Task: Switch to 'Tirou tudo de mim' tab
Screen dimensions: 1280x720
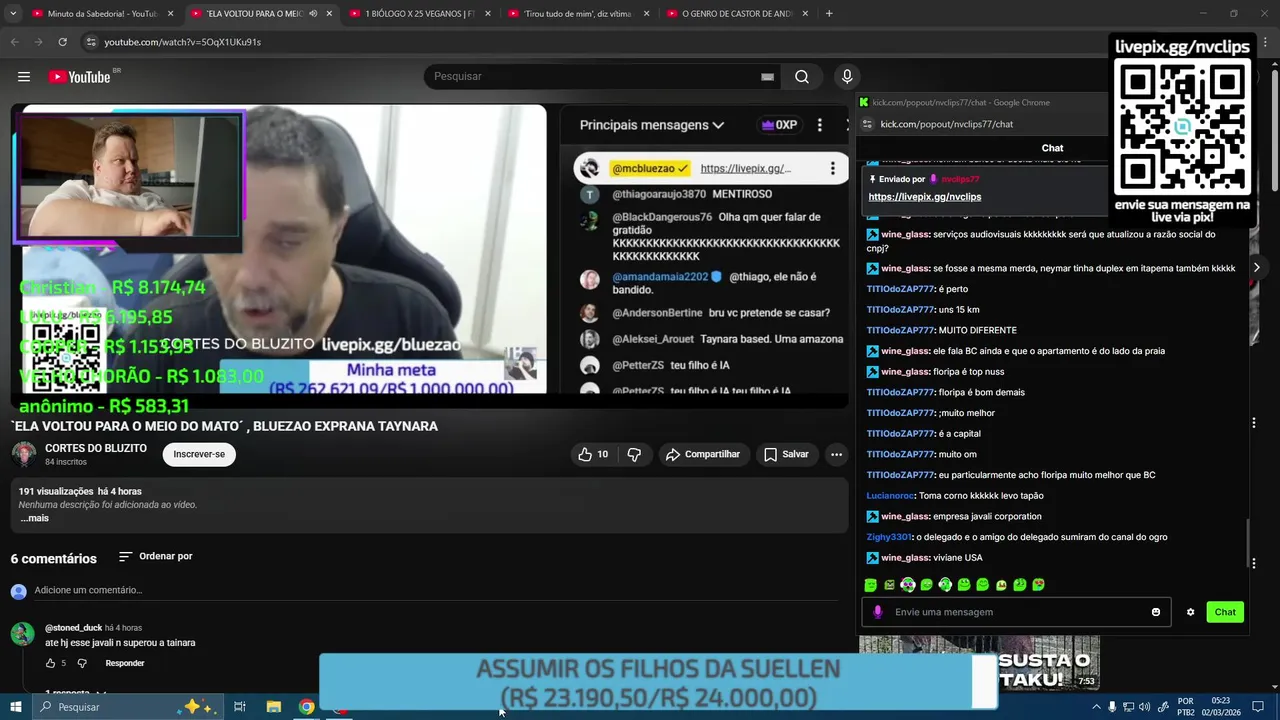Action: tap(578, 14)
